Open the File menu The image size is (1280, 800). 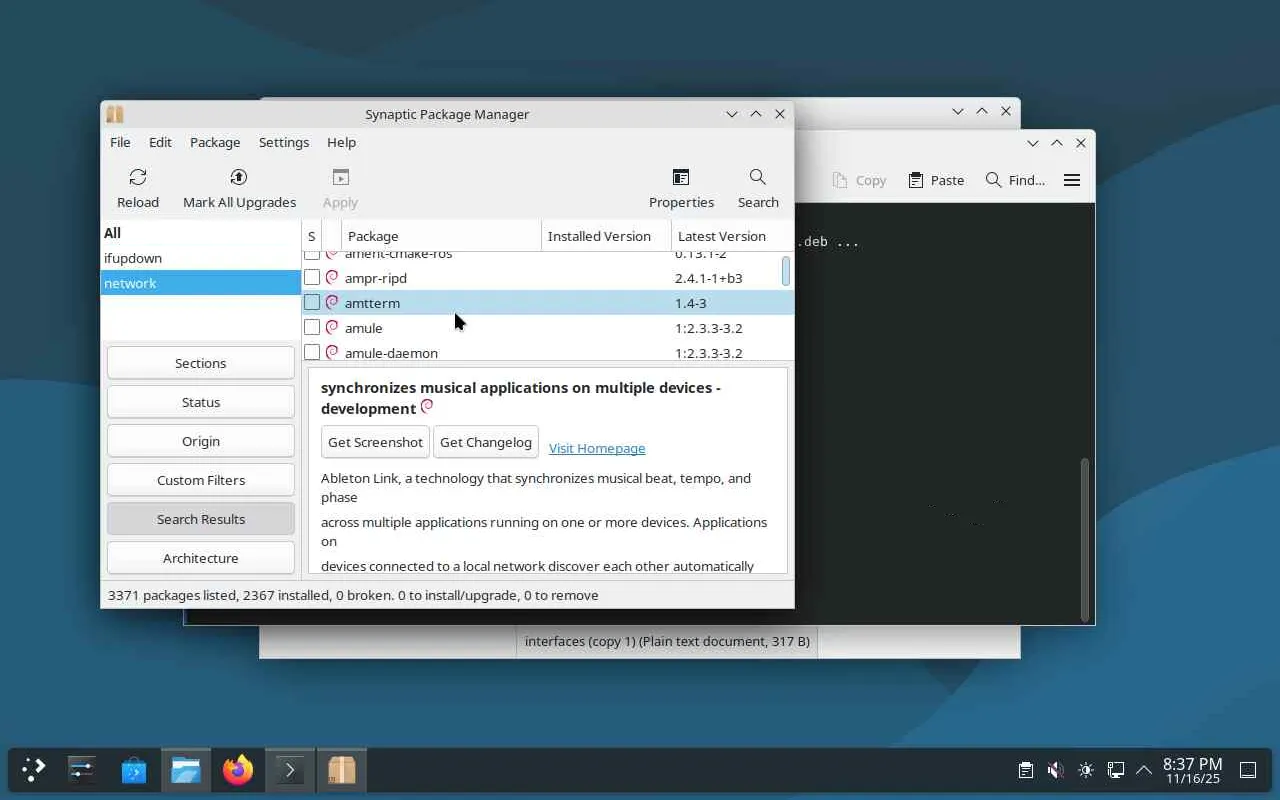tap(120, 142)
